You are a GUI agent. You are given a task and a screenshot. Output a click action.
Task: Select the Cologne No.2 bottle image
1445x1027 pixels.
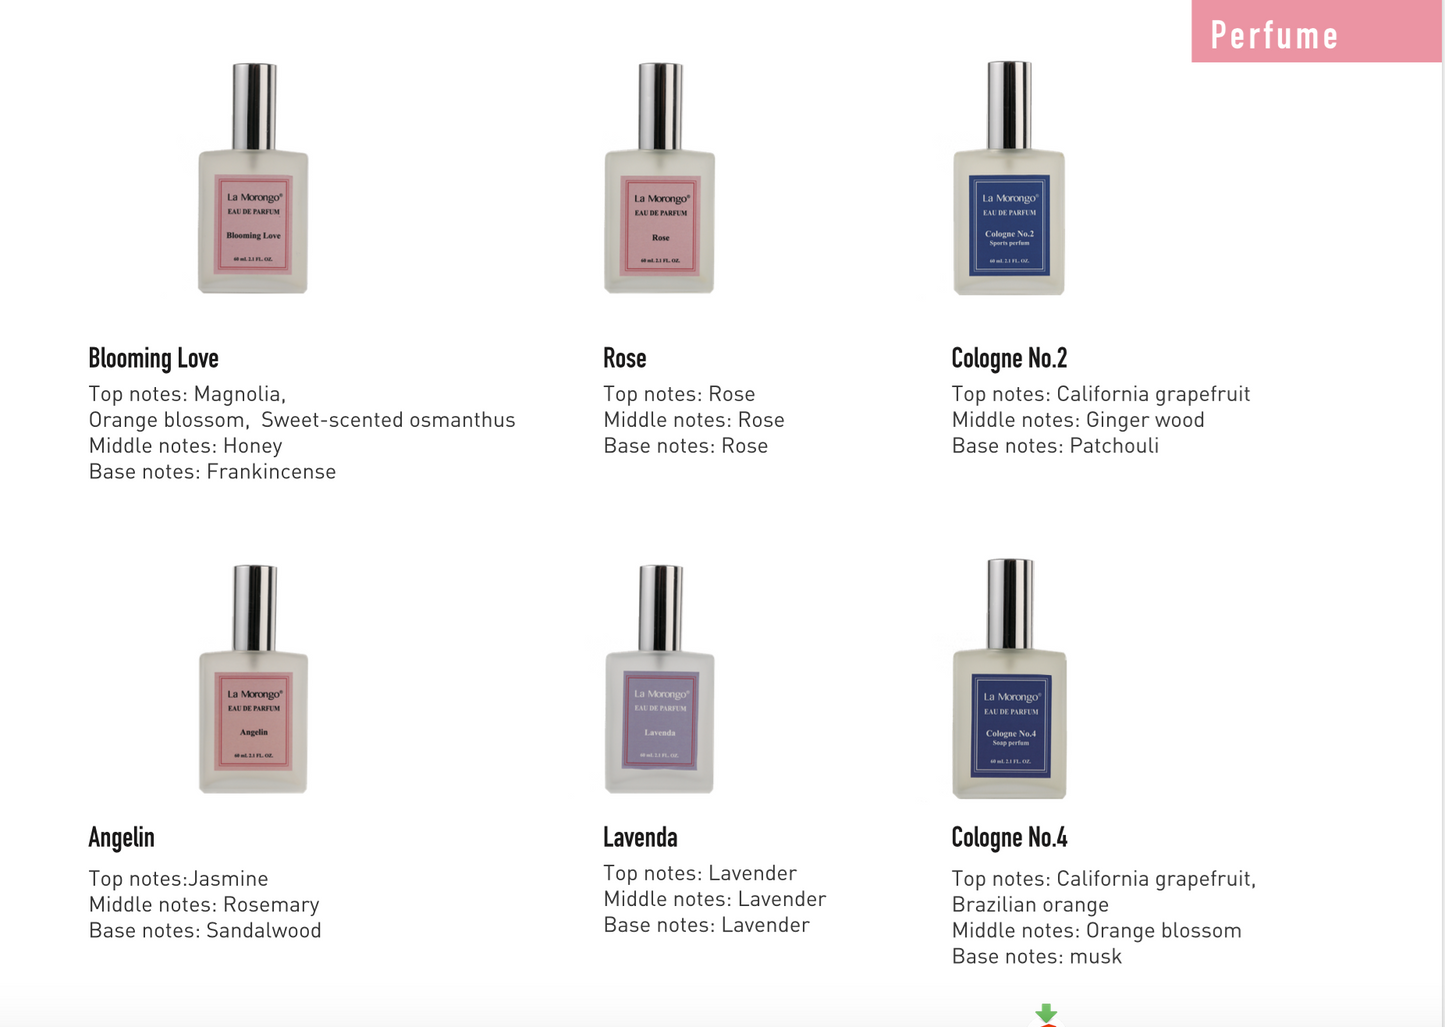pyautogui.click(x=1009, y=178)
